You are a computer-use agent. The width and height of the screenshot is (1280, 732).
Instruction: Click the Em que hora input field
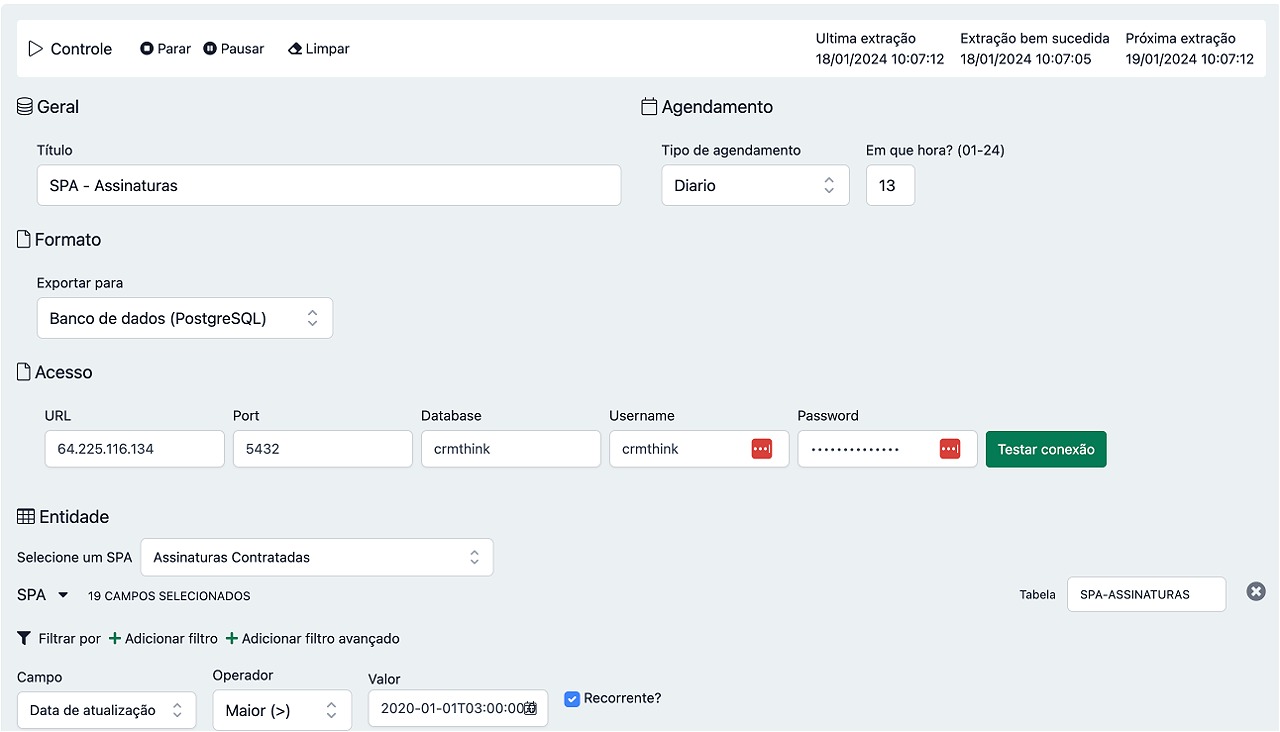[x=889, y=186]
